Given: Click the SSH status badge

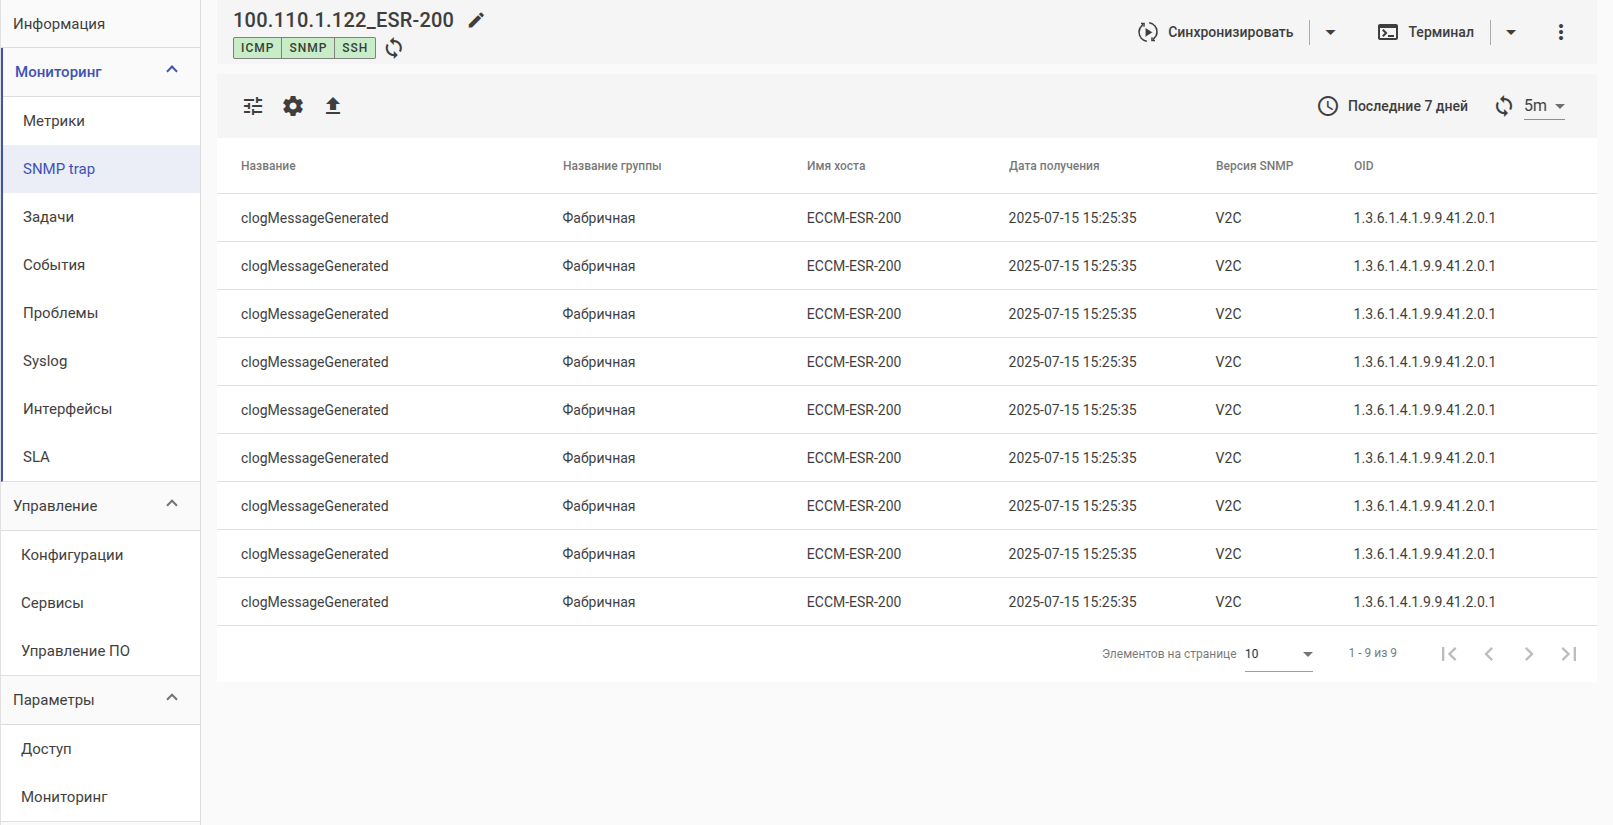Looking at the screenshot, I should tap(355, 48).
